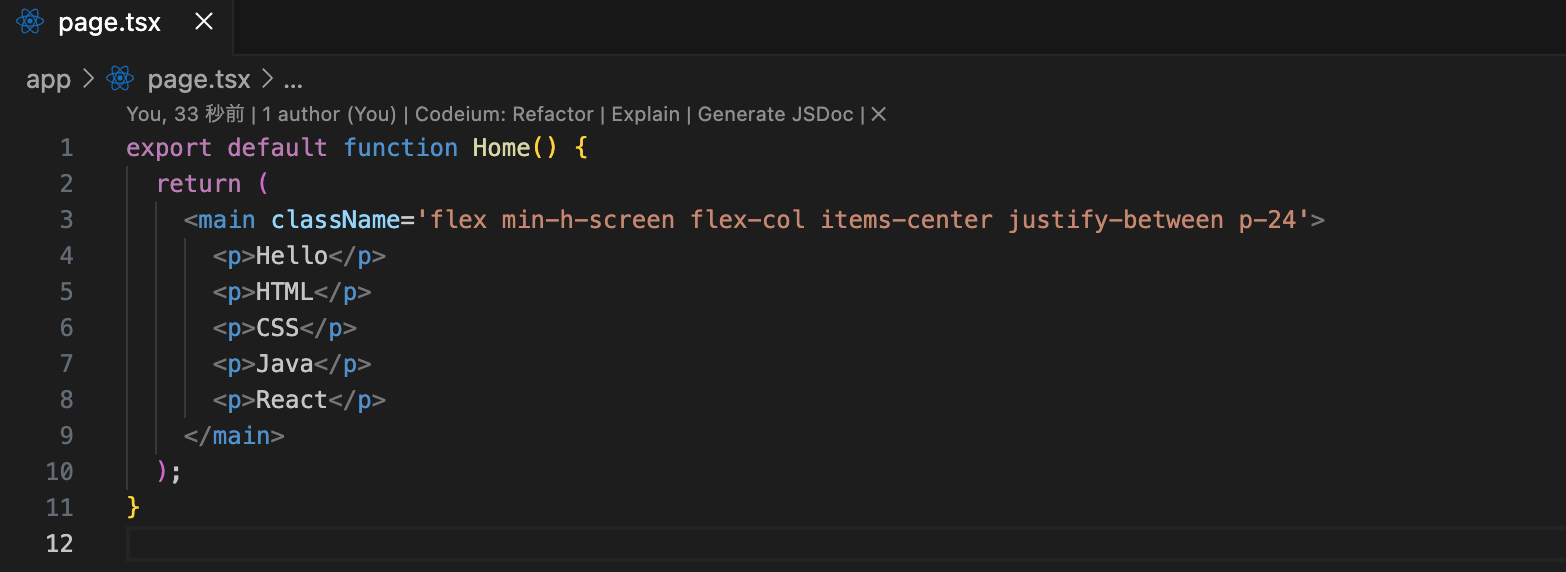Close the page.tsx editor tab
The image size is (1566, 572).
click(203, 22)
